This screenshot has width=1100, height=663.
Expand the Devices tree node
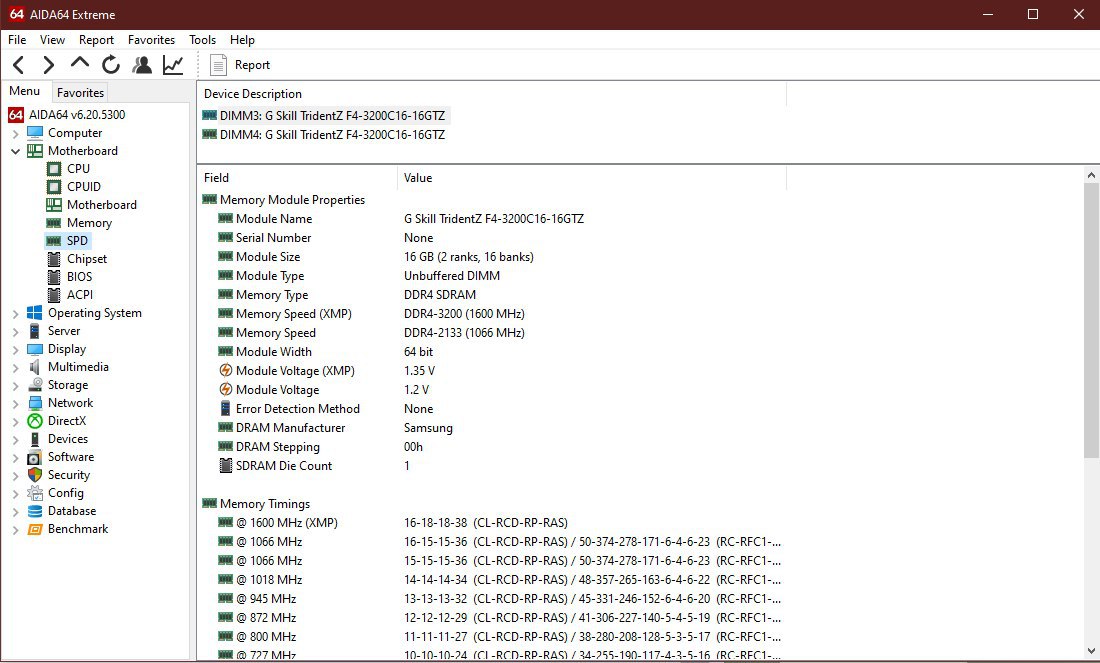15,439
